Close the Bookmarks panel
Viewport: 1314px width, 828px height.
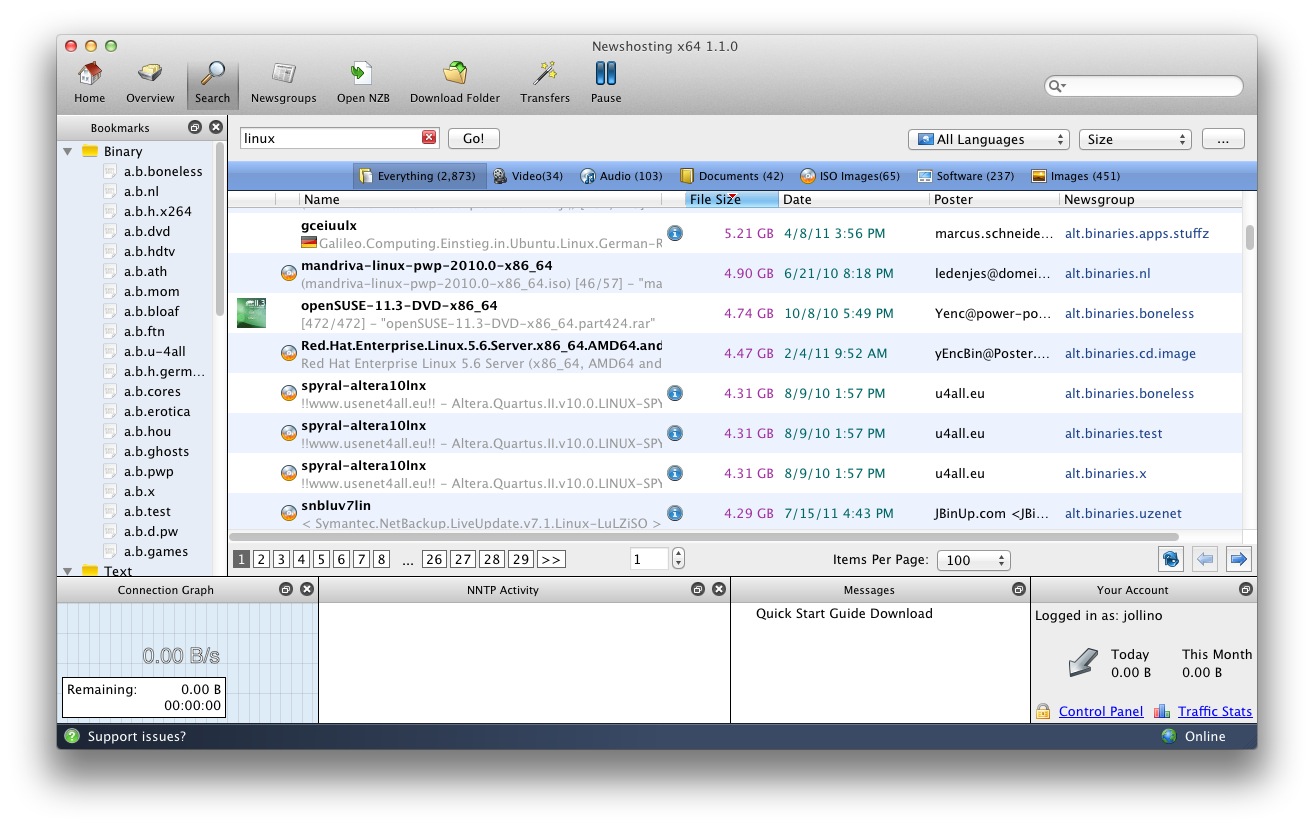tap(215, 128)
